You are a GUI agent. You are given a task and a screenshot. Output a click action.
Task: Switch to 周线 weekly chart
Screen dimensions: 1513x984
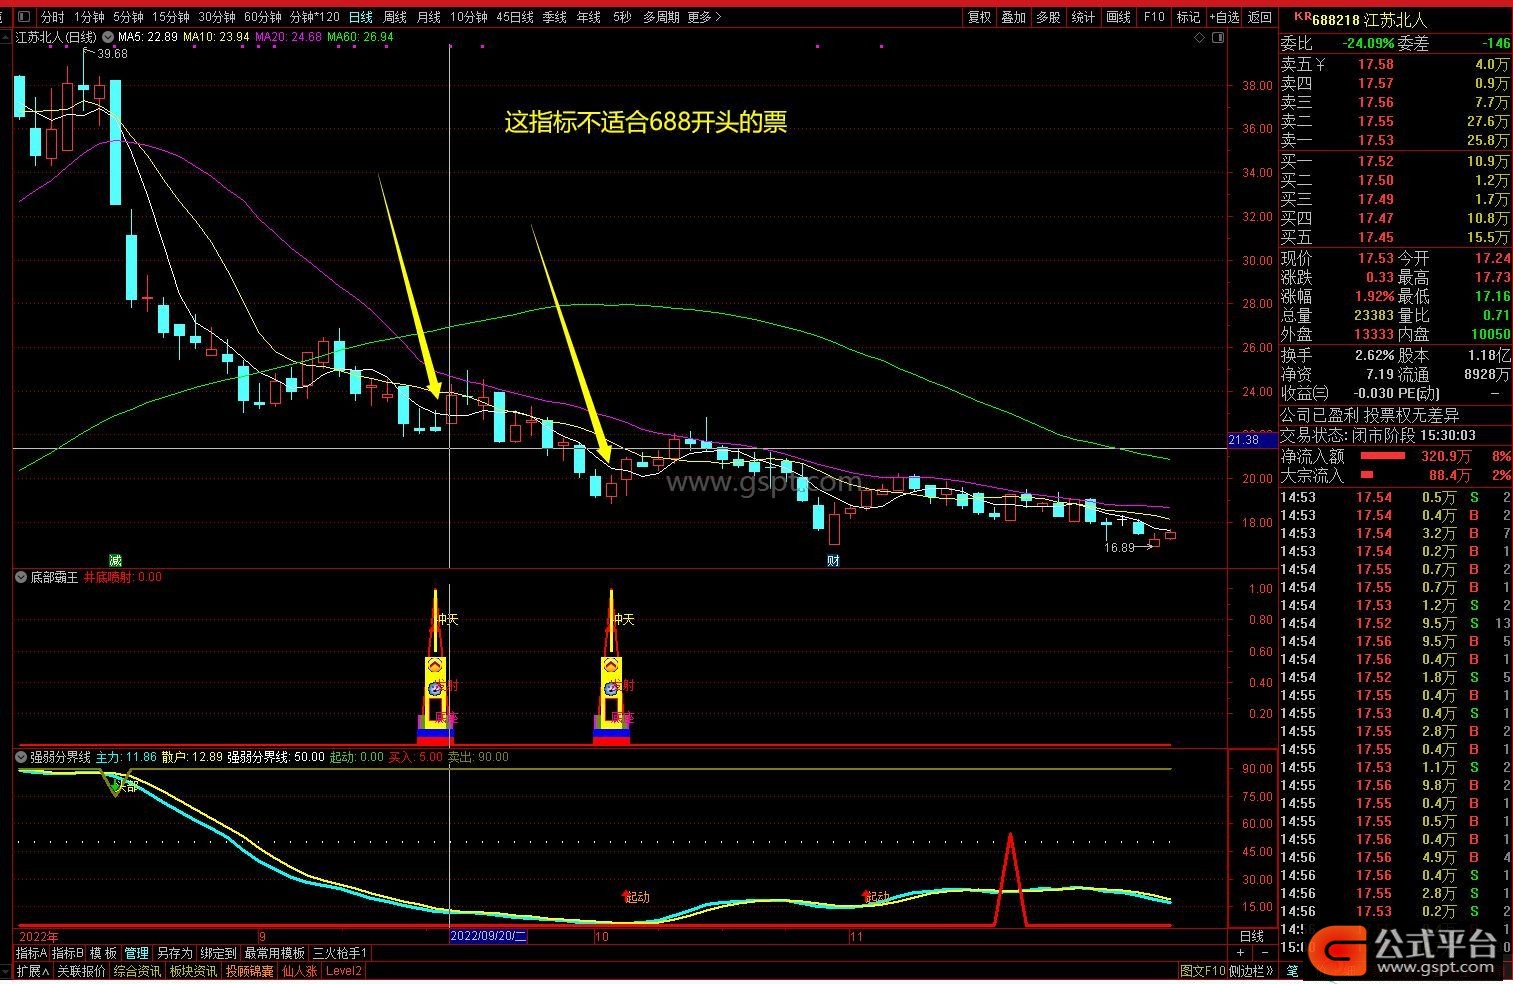395,17
